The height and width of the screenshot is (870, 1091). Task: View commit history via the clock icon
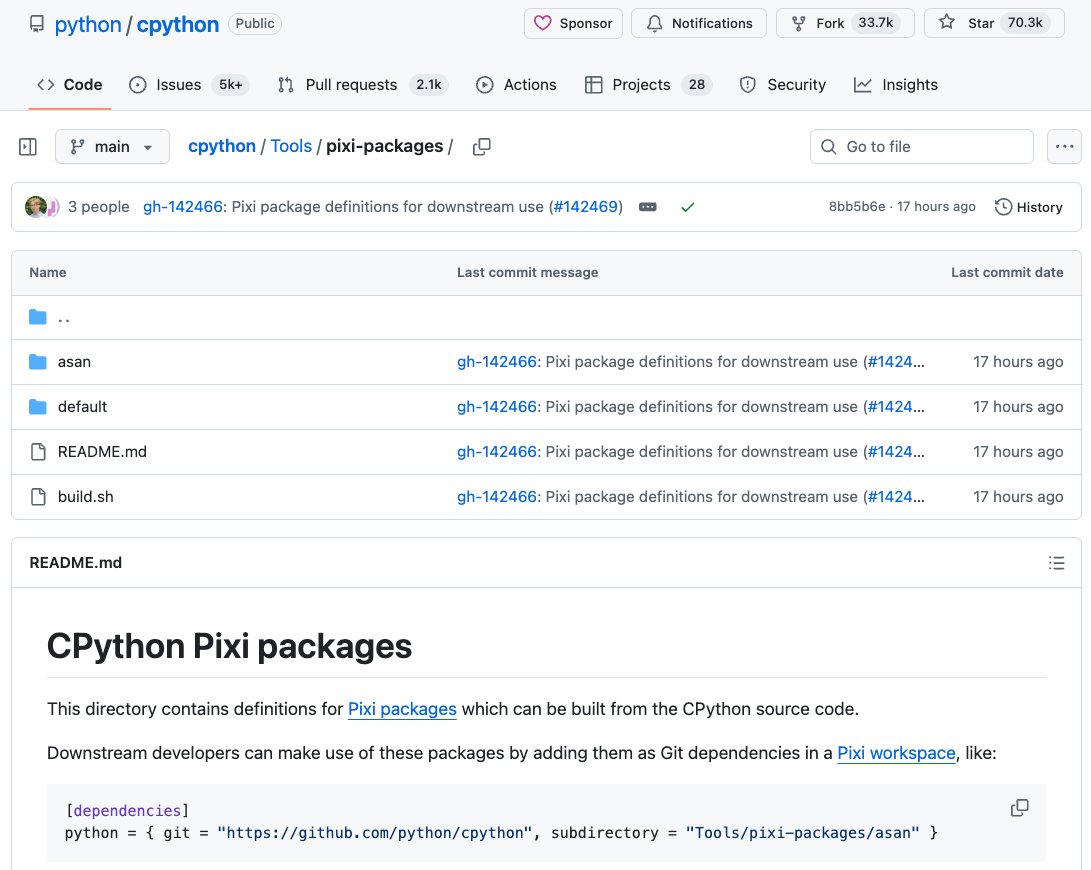1003,207
